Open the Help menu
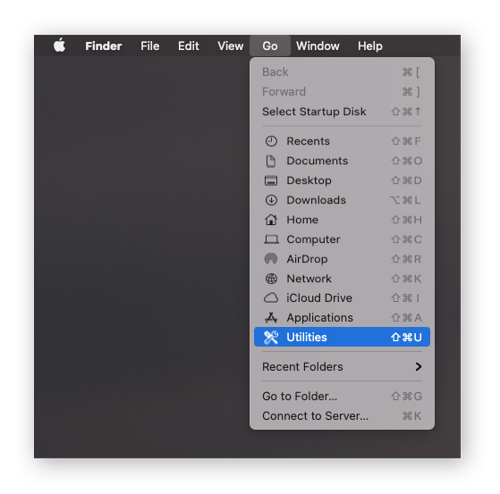 point(370,46)
